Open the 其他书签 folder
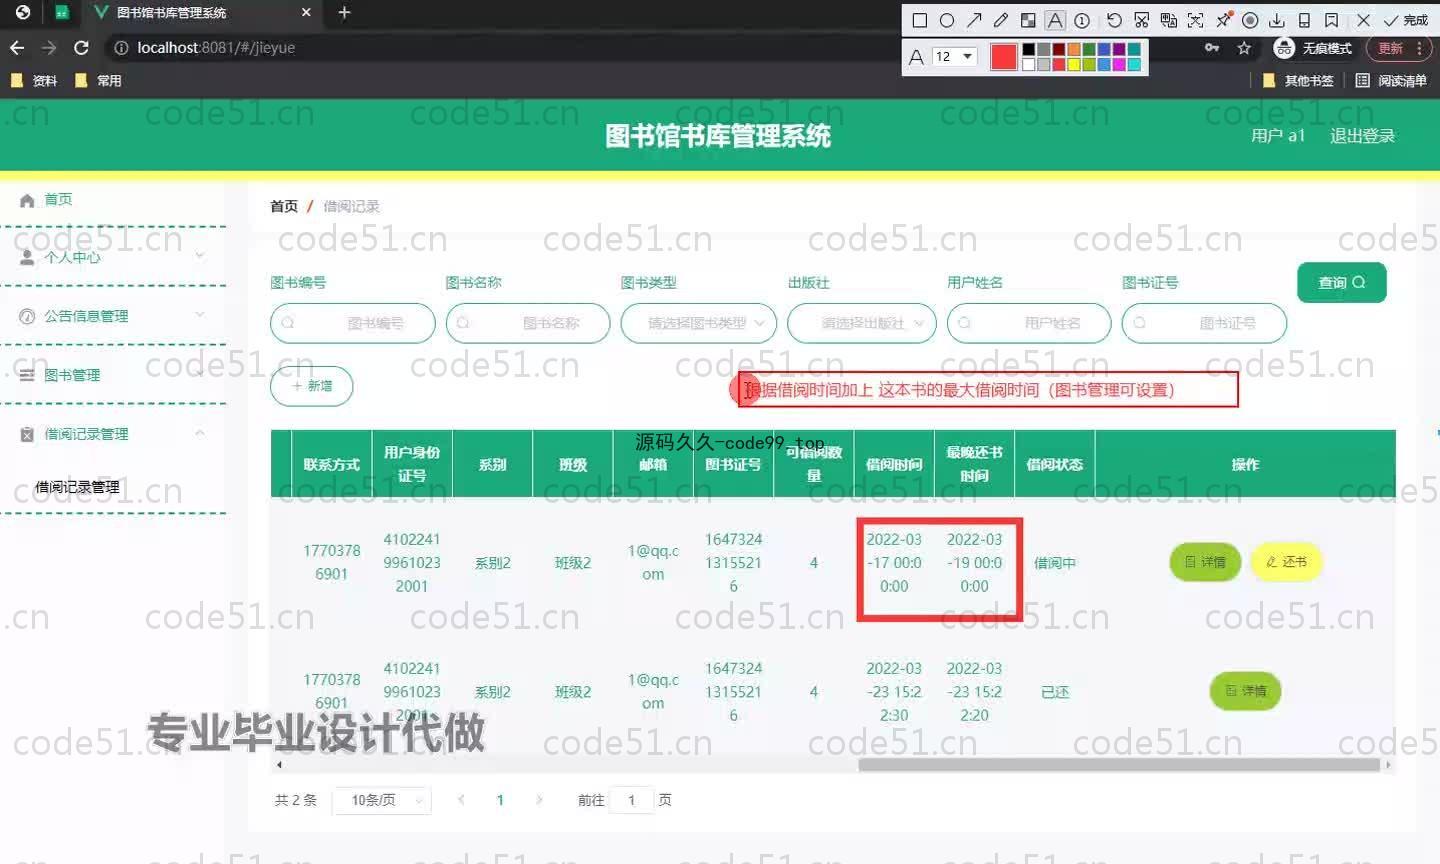Screen dimensions: 1440x864 [1298, 81]
